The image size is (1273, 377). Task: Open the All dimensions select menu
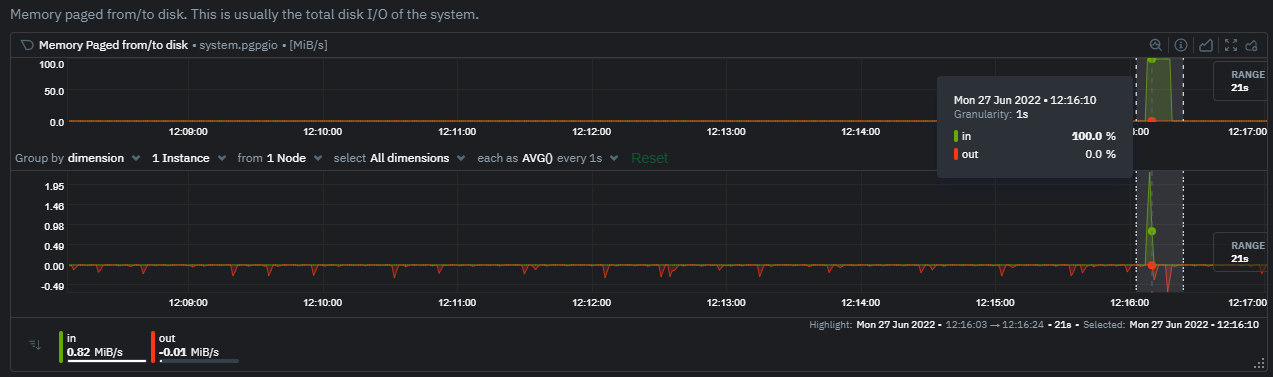(398, 158)
